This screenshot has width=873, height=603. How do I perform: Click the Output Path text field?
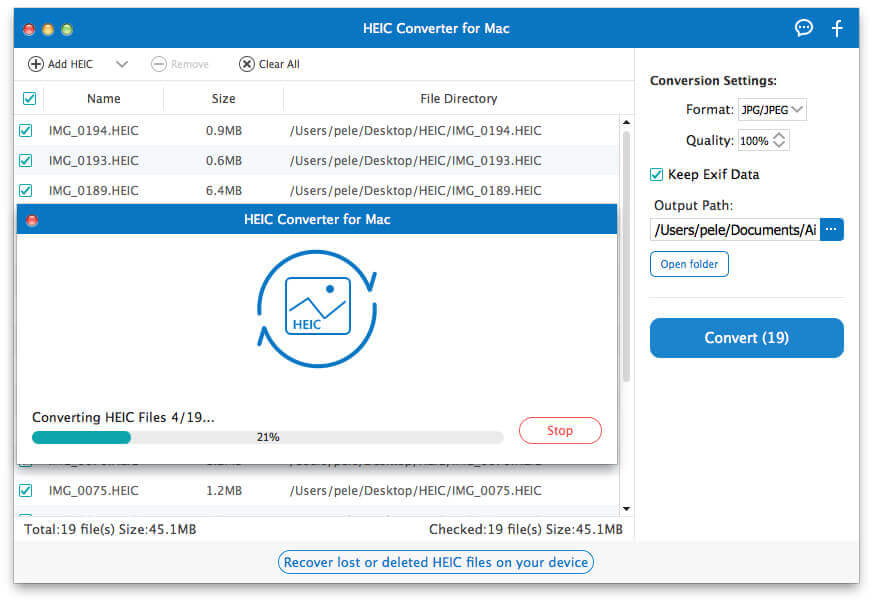pos(734,229)
